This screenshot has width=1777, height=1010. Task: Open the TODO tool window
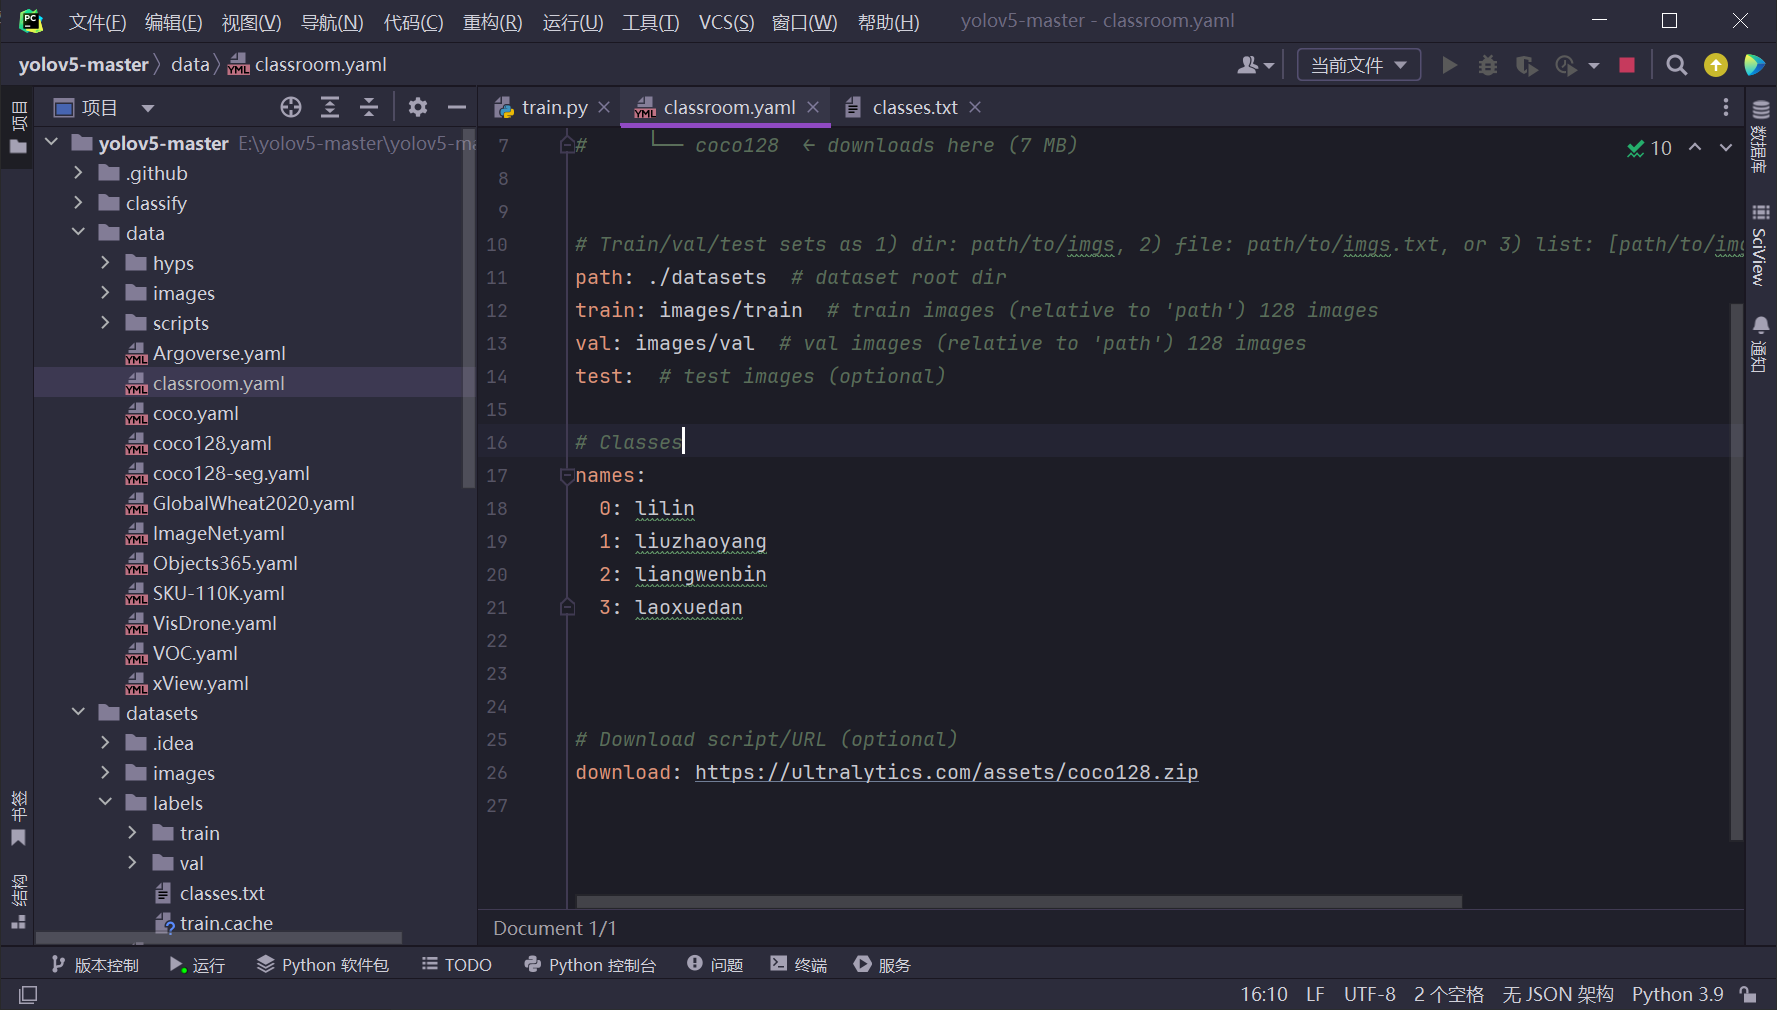pos(457,965)
